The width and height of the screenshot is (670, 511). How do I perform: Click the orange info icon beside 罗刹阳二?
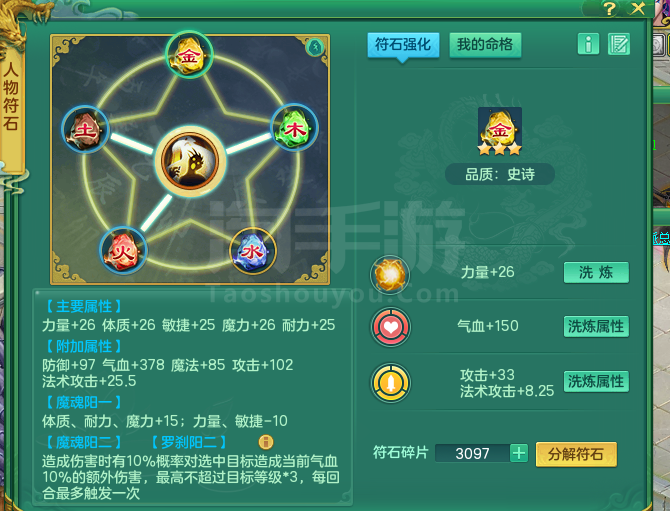click(x=266, y=442)
